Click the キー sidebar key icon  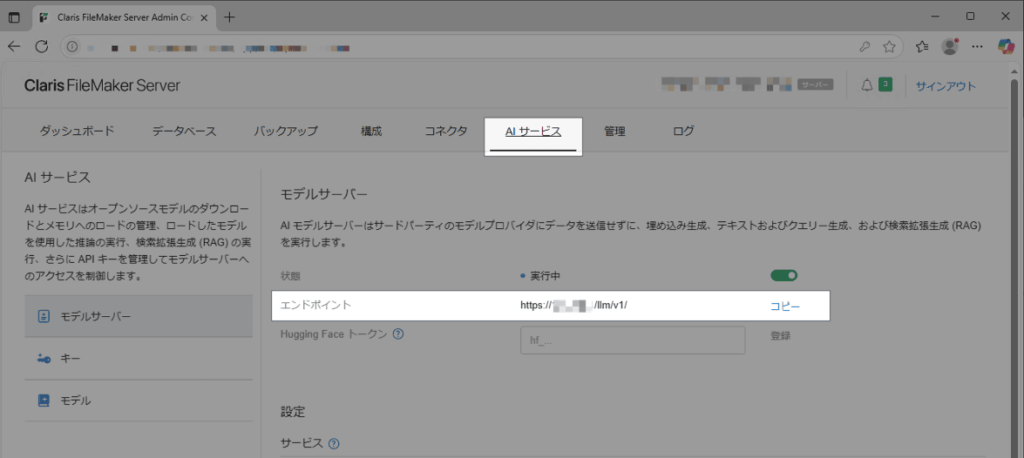click(44, 358)
